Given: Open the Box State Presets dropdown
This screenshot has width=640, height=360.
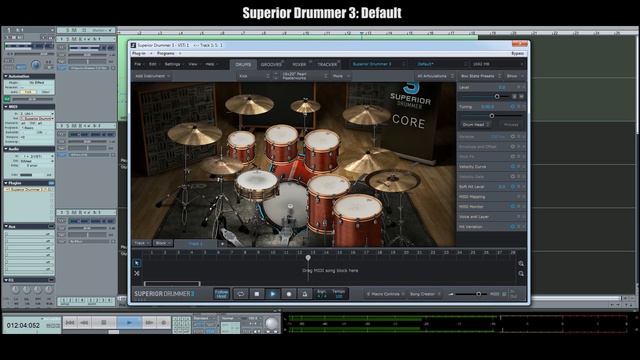Looking at the screenshot, I should 480,76.
